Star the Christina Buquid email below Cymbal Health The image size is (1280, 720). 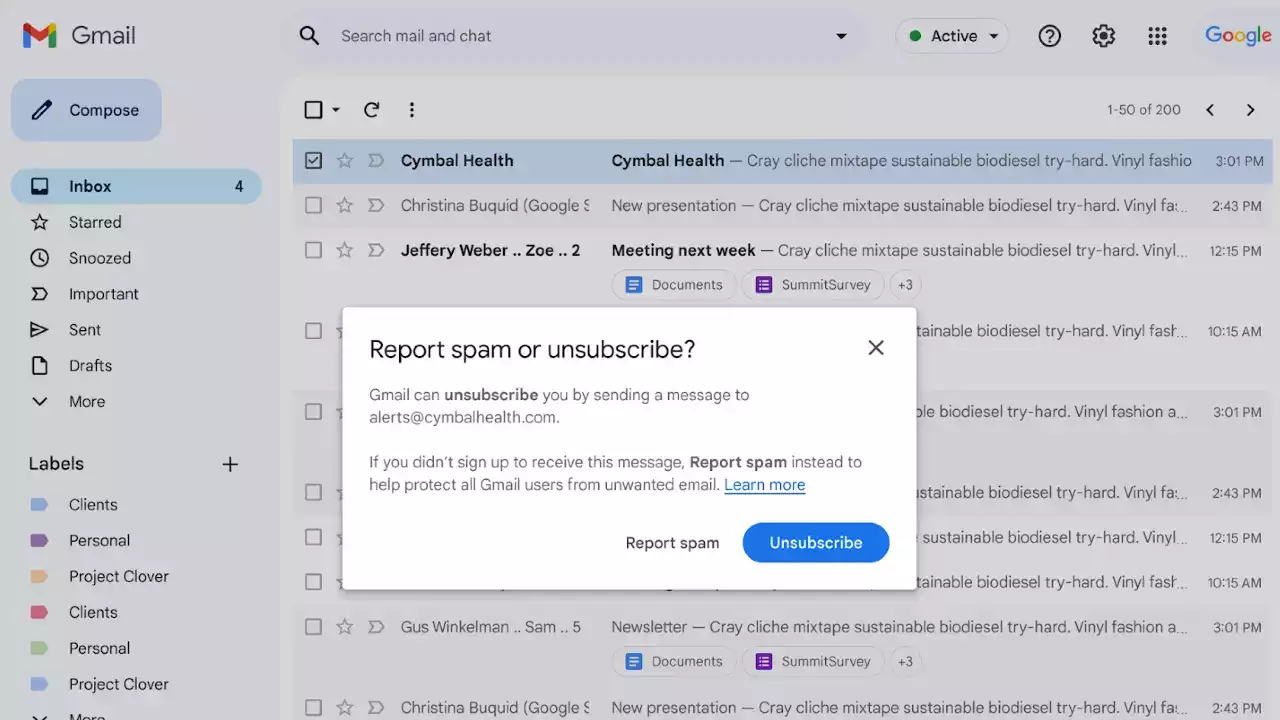click(345, 206)
